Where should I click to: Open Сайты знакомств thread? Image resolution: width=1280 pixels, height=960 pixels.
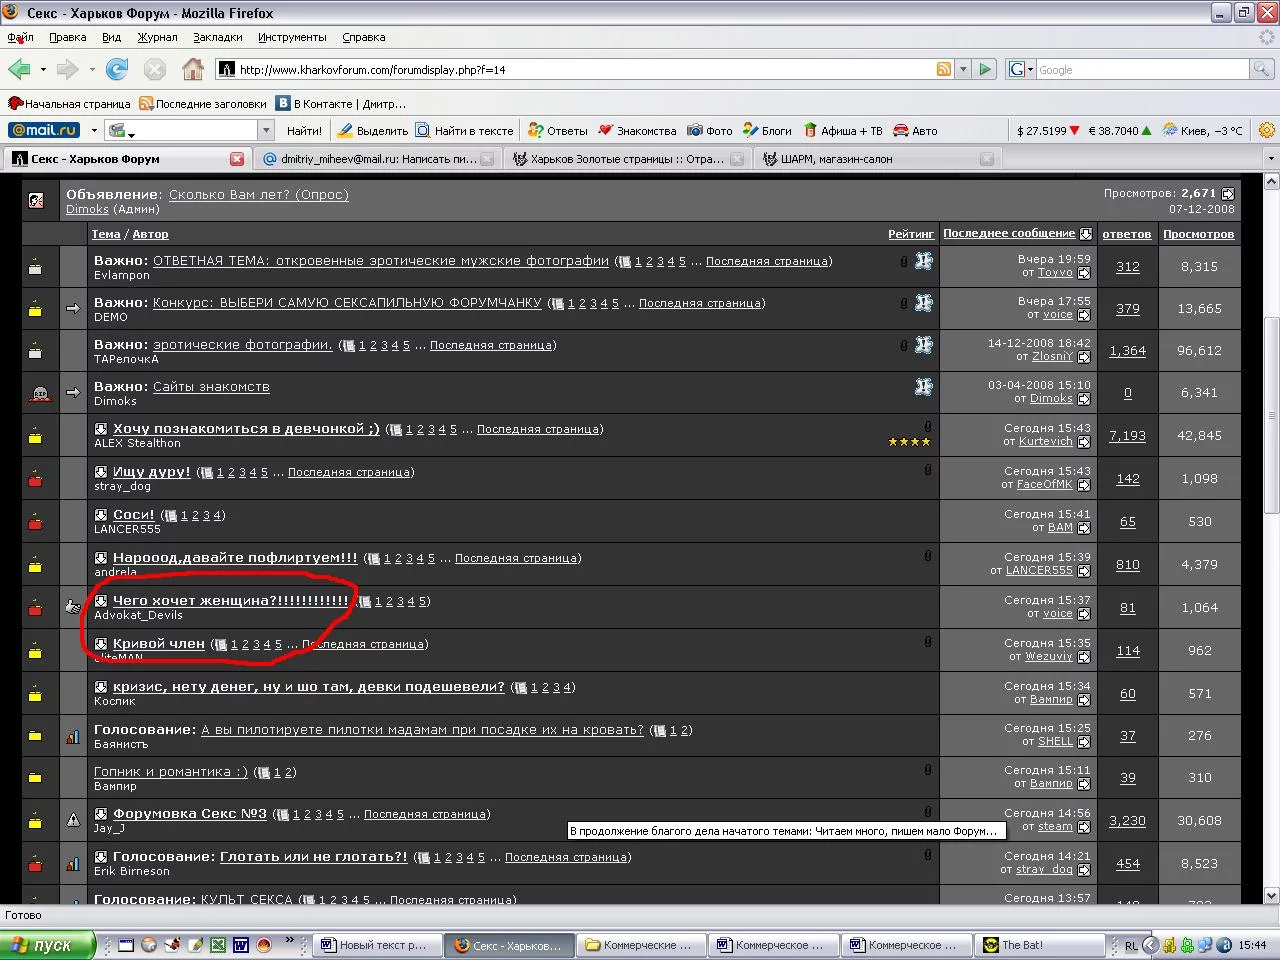[211, 387]
